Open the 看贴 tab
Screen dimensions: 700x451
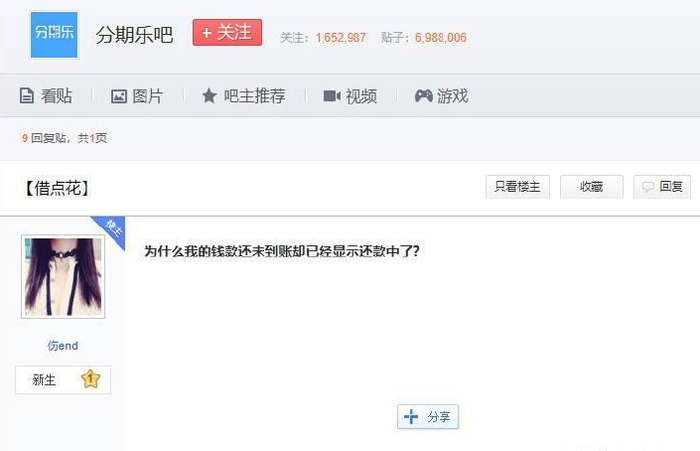(x=46, y=96)
